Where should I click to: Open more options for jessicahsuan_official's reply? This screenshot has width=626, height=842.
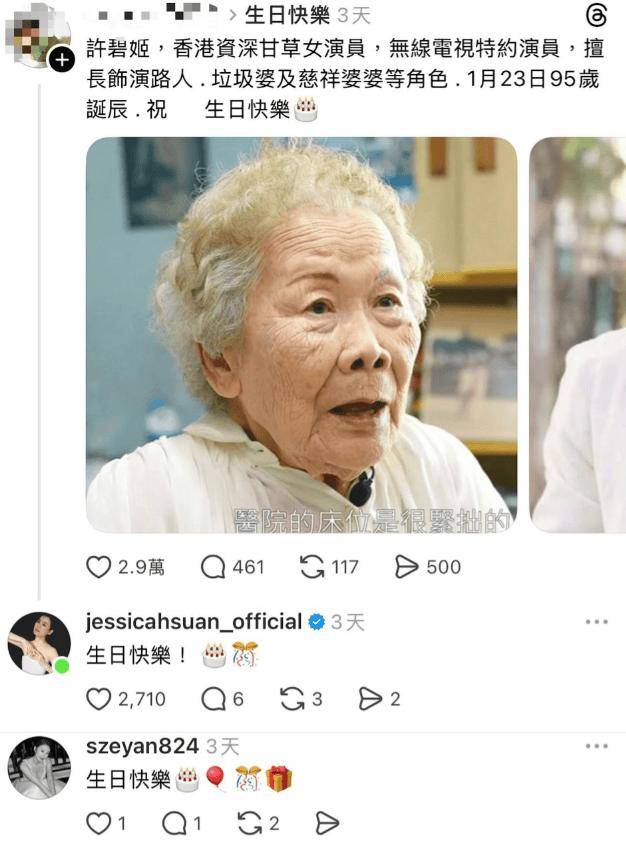point(596,622)
